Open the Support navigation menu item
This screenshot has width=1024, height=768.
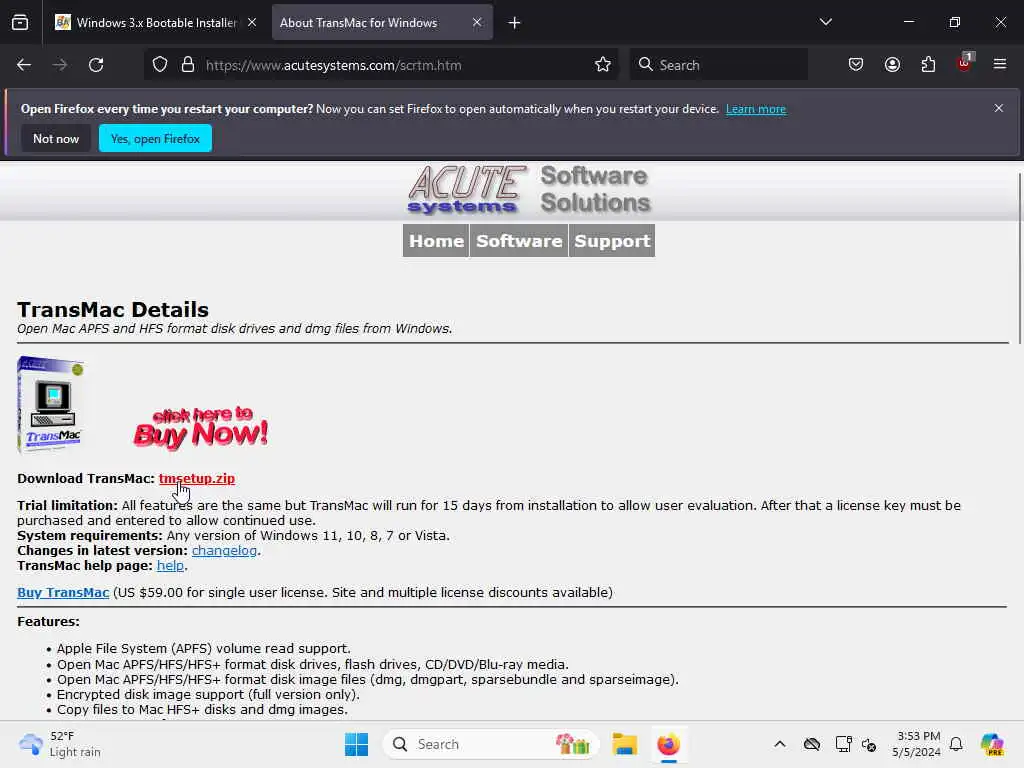point(612,241)
